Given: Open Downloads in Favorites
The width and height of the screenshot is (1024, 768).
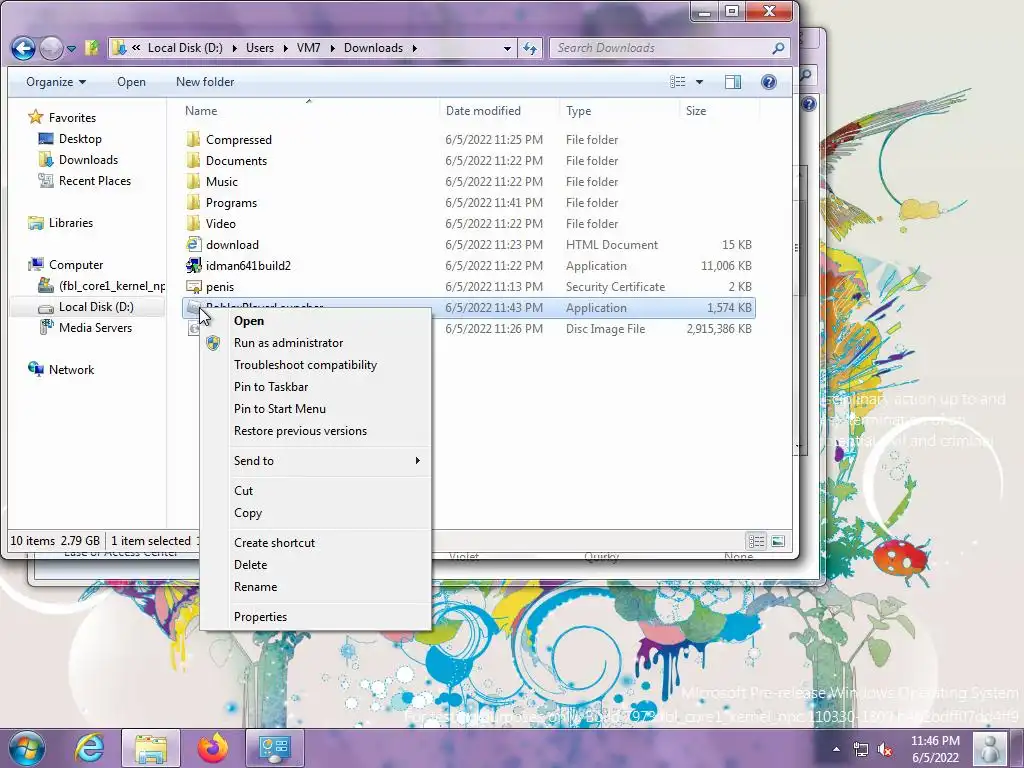Looking at the screenshot, I should click(88, 159).
